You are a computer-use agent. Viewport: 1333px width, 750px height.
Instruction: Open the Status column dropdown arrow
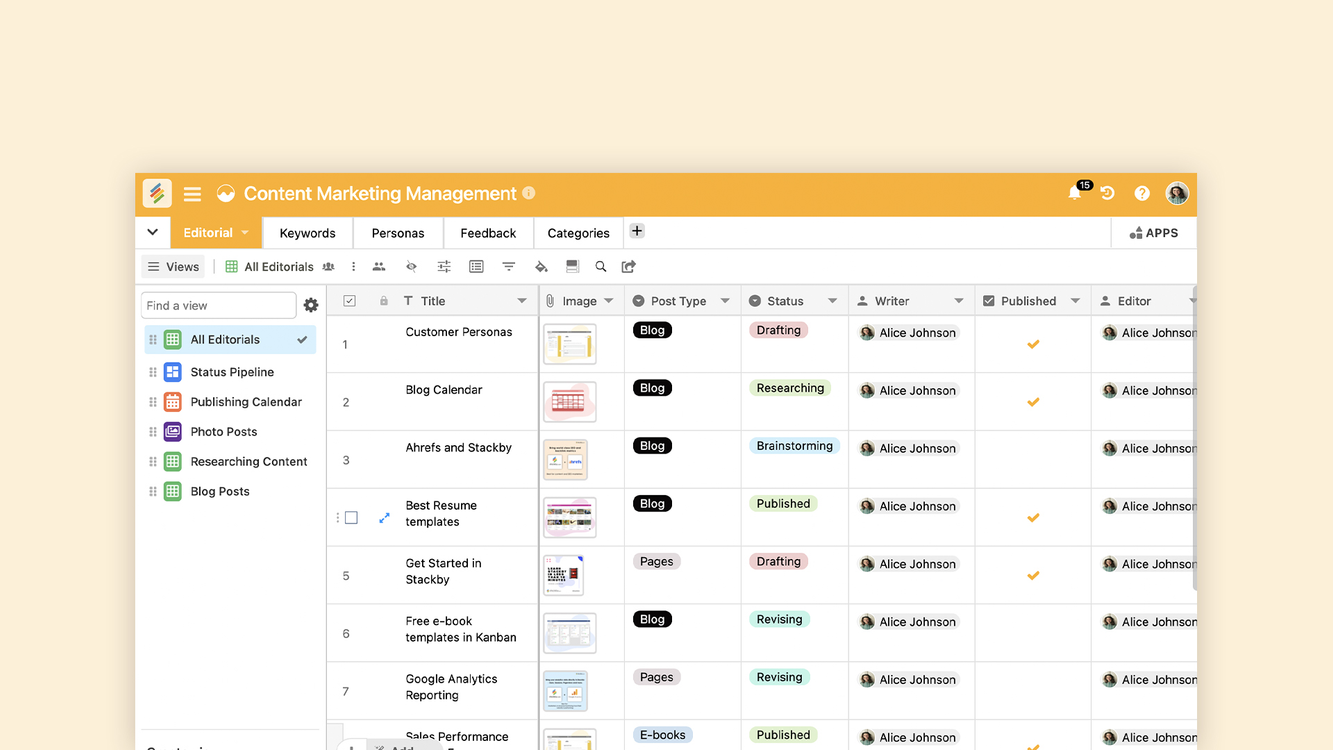click(832, 301)
